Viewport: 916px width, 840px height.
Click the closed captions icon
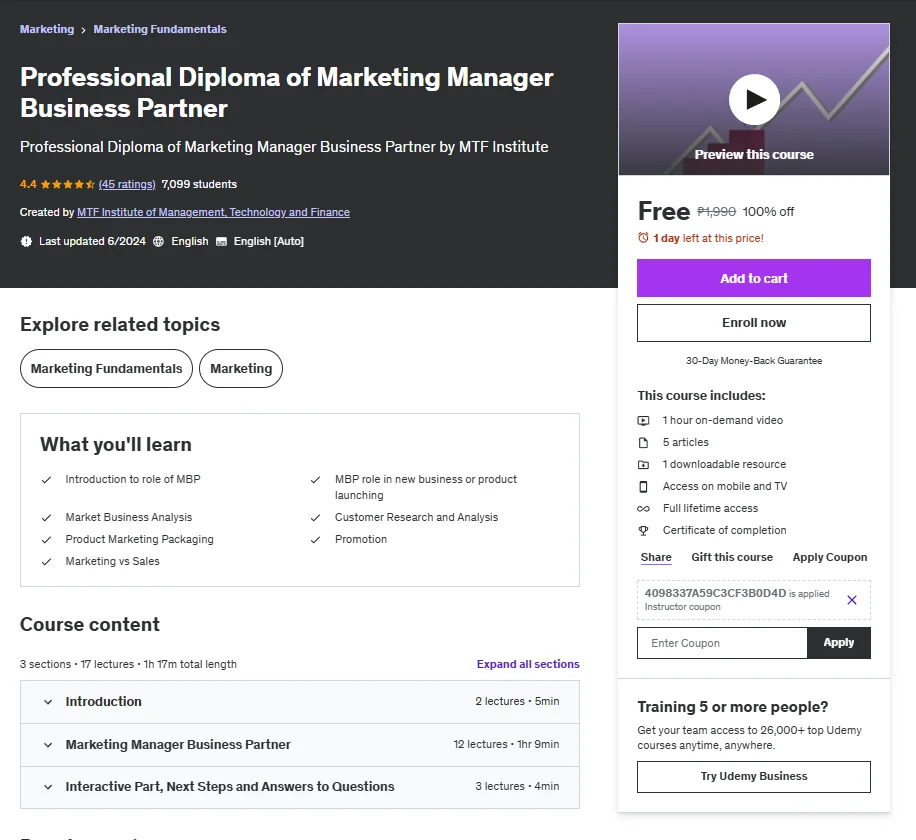point(221,242)
